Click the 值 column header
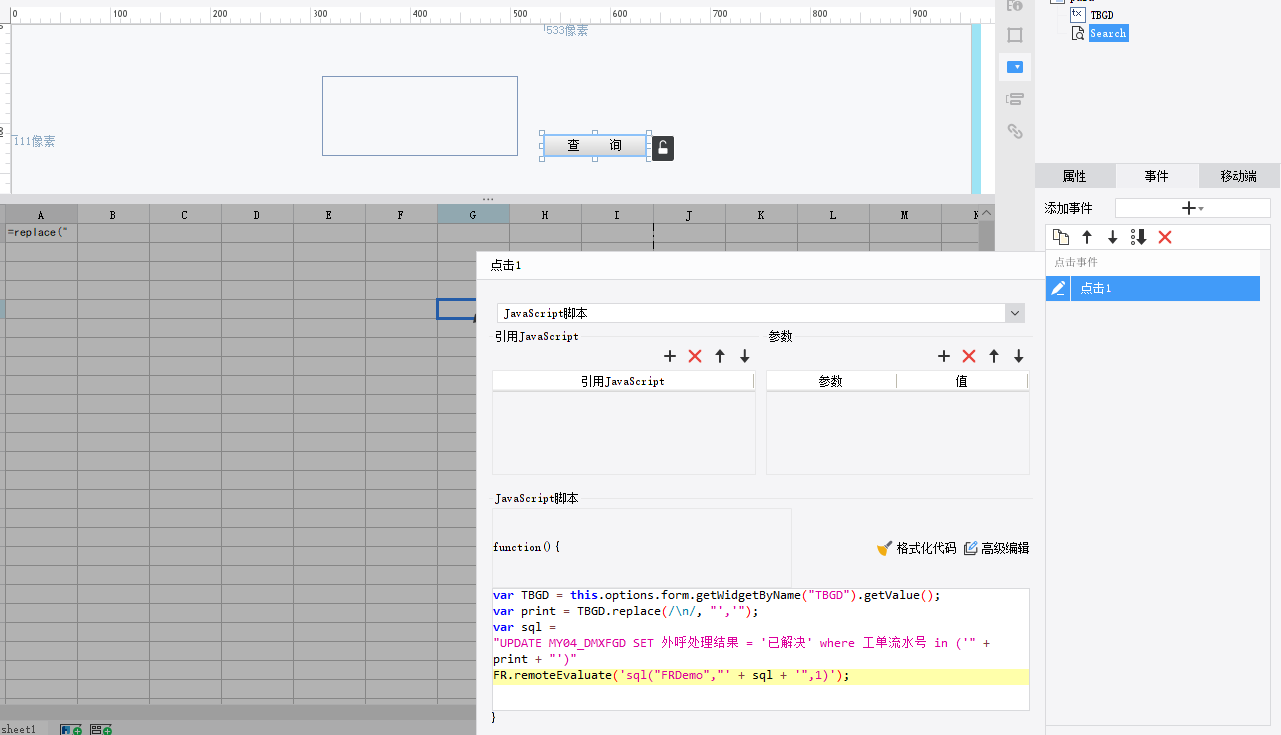Viewport: 1281px width, 735px height. tap(962, 381)
